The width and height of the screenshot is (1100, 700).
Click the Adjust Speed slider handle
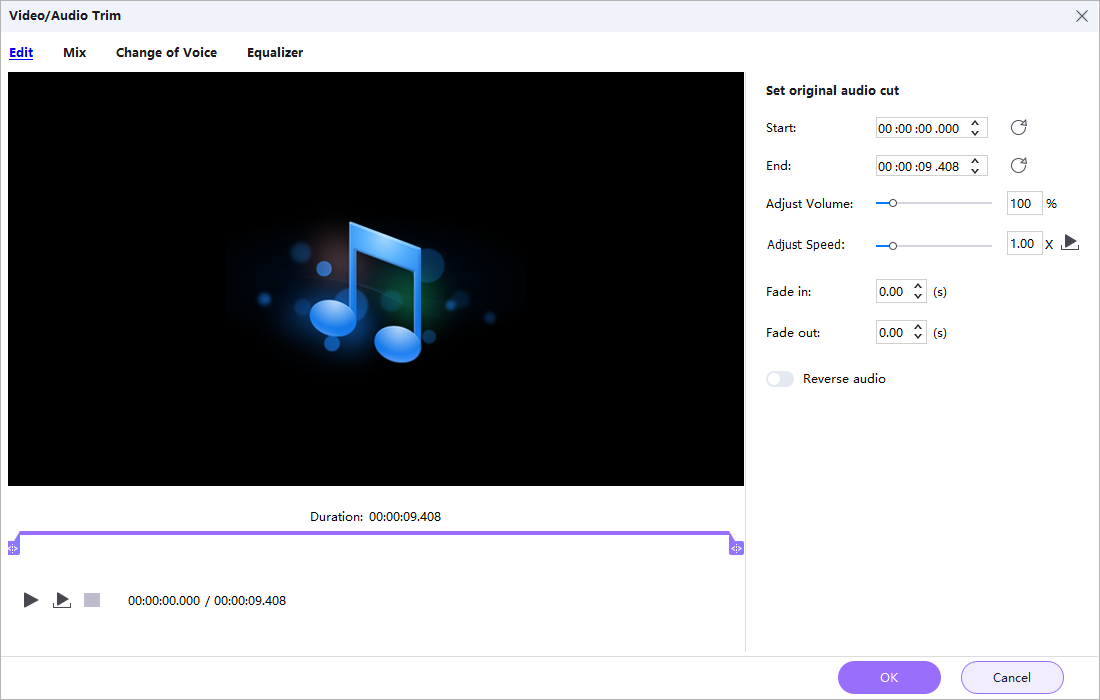click(x=893, y=246)
